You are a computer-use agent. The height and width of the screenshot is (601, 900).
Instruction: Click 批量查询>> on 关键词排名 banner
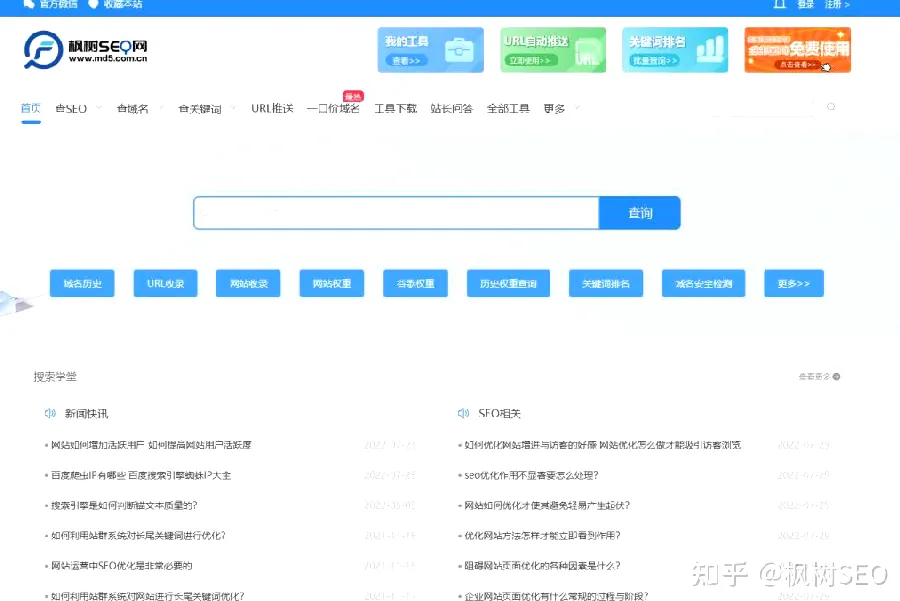click(655, 60)
